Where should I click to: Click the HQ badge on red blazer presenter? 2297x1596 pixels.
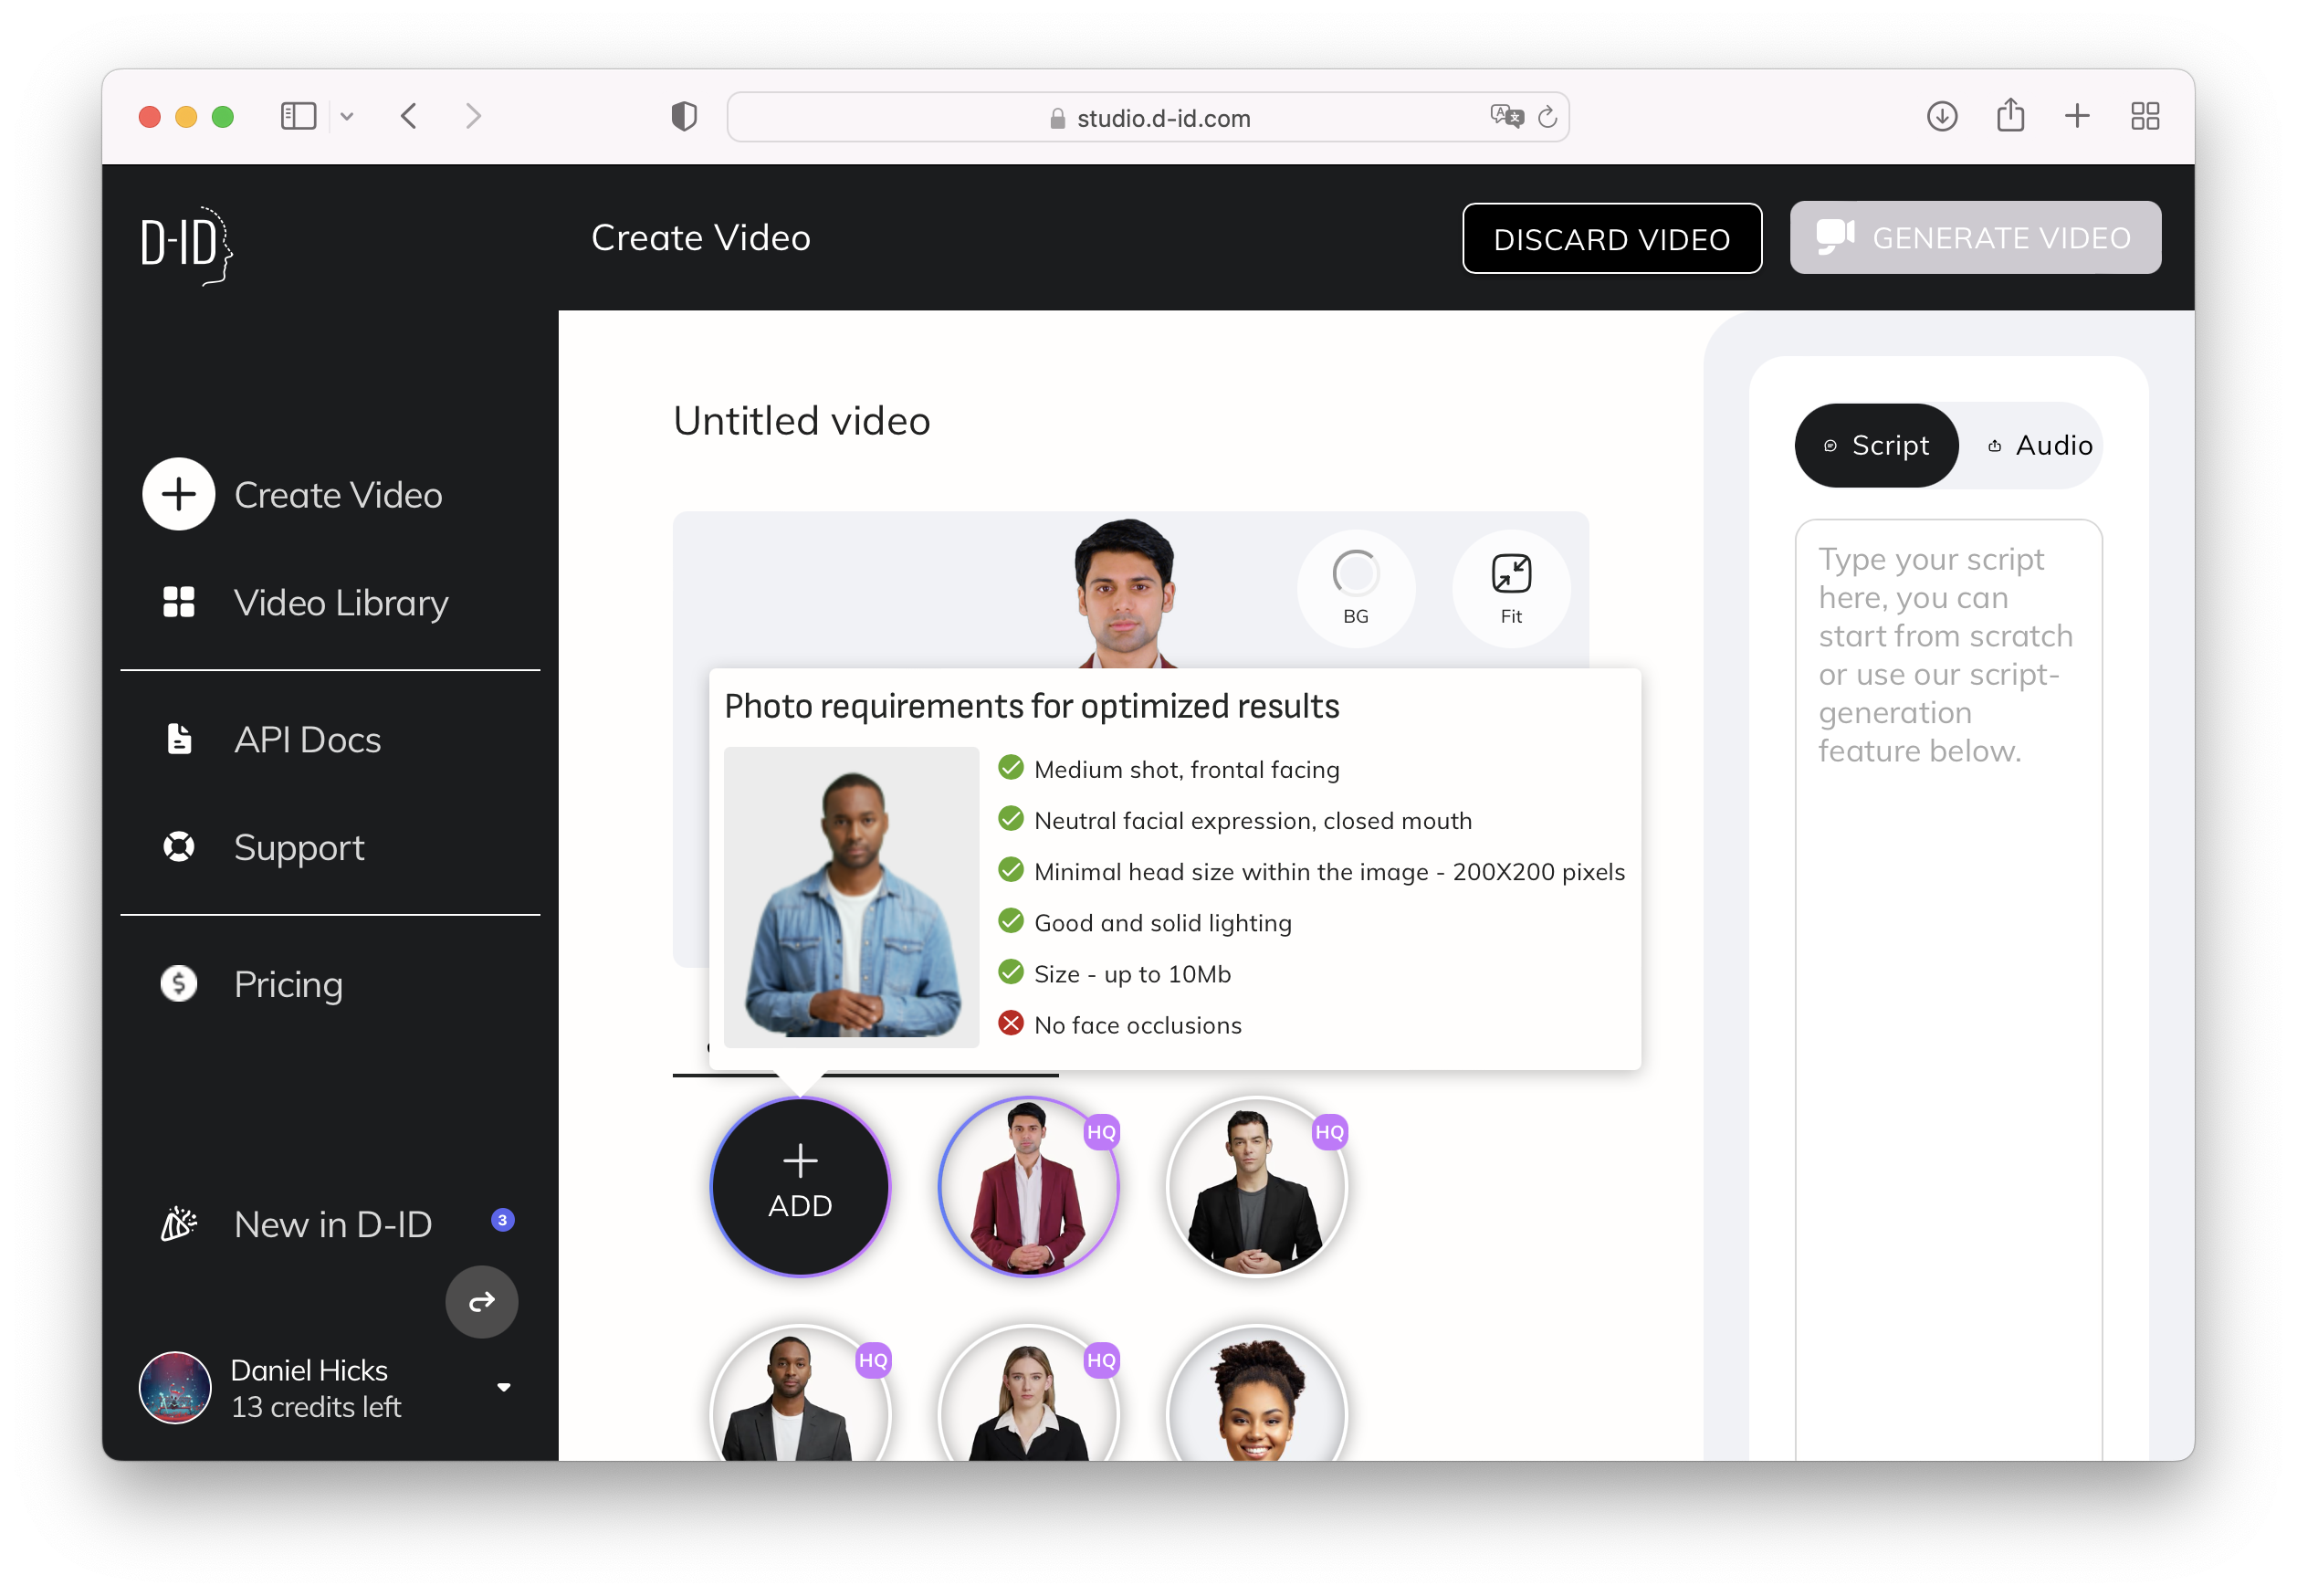pyautogui.click(x=1100, y=1132)
